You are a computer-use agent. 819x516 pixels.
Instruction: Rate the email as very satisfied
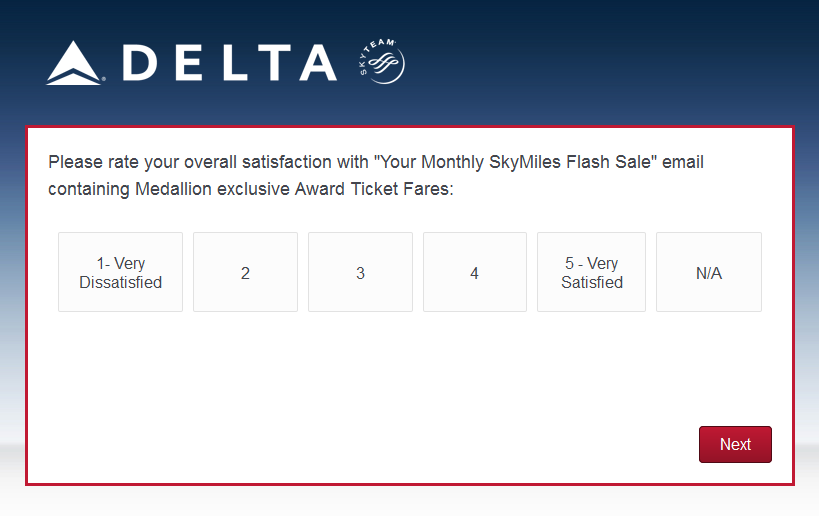591,272
